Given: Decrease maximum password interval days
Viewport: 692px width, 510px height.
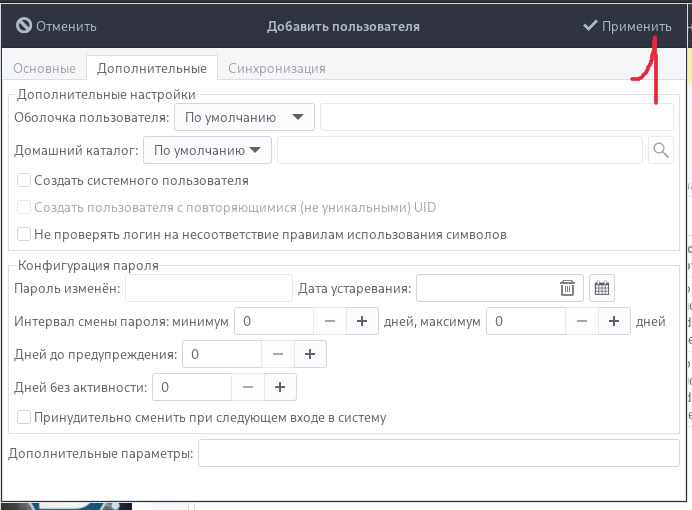Looking at the screenshot, I should pos(582,322).
